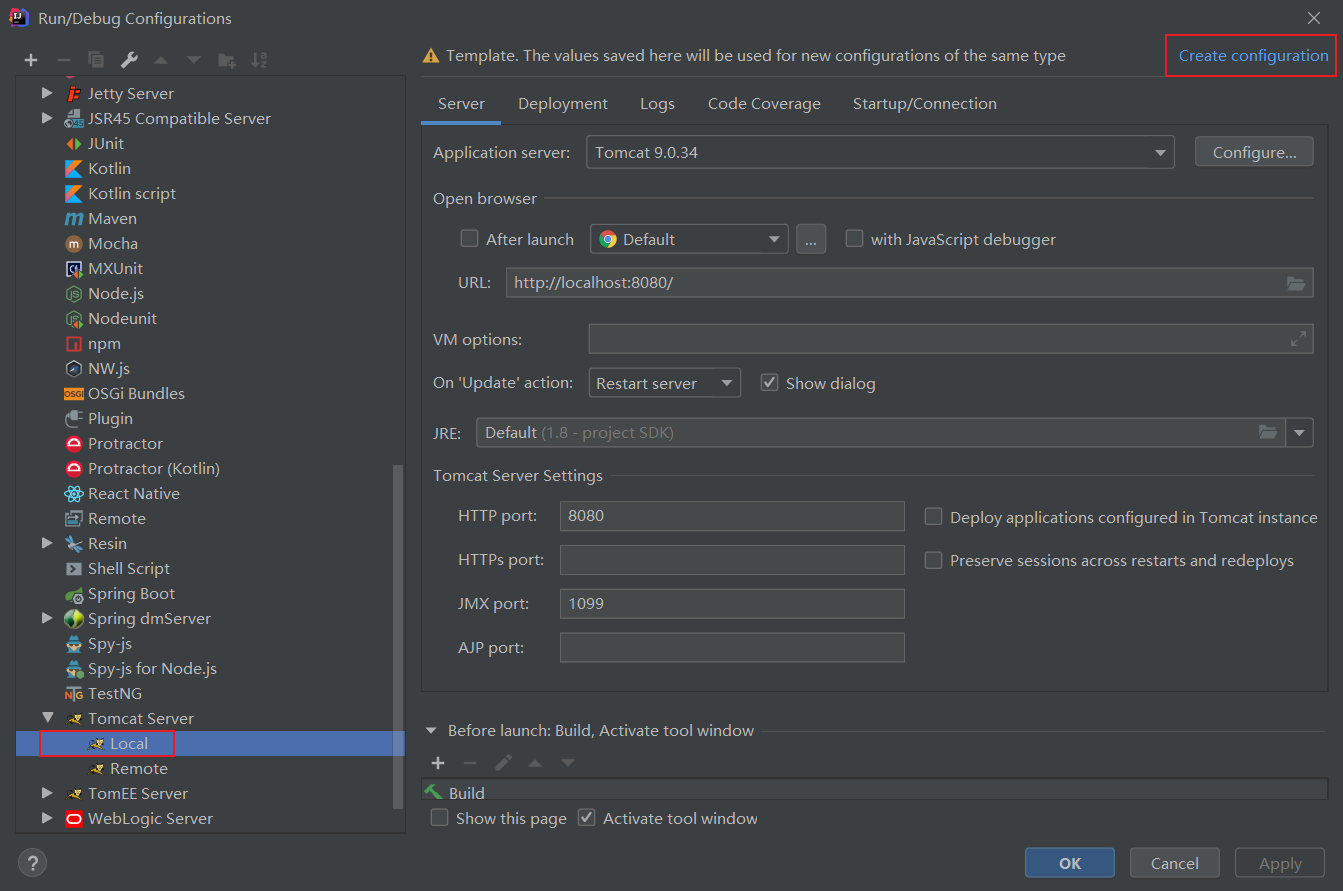
Task: Switch to the Logs tab
Action: click(x=657, y=104)
